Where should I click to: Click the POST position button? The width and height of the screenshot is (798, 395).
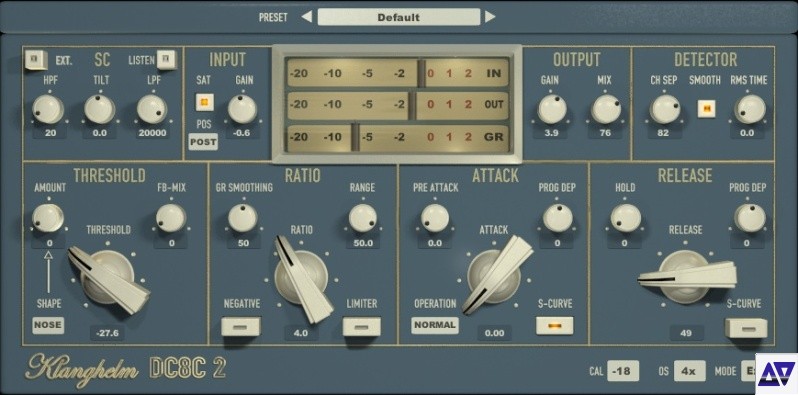pos(203,142)
